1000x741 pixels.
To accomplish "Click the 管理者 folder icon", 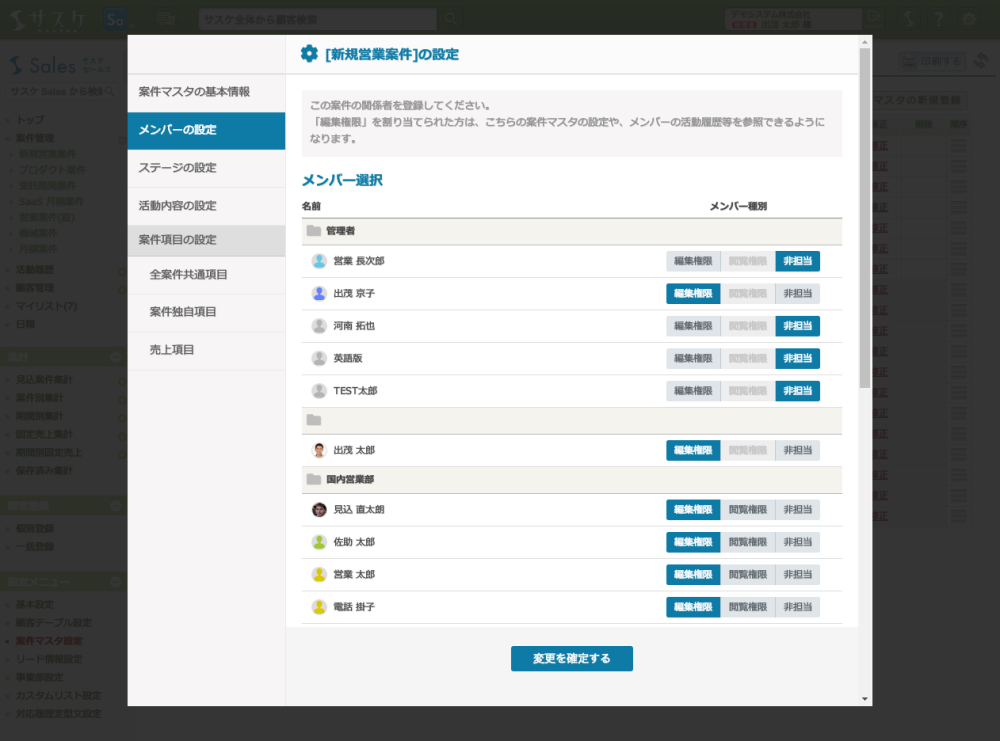I will coord(314,231).
